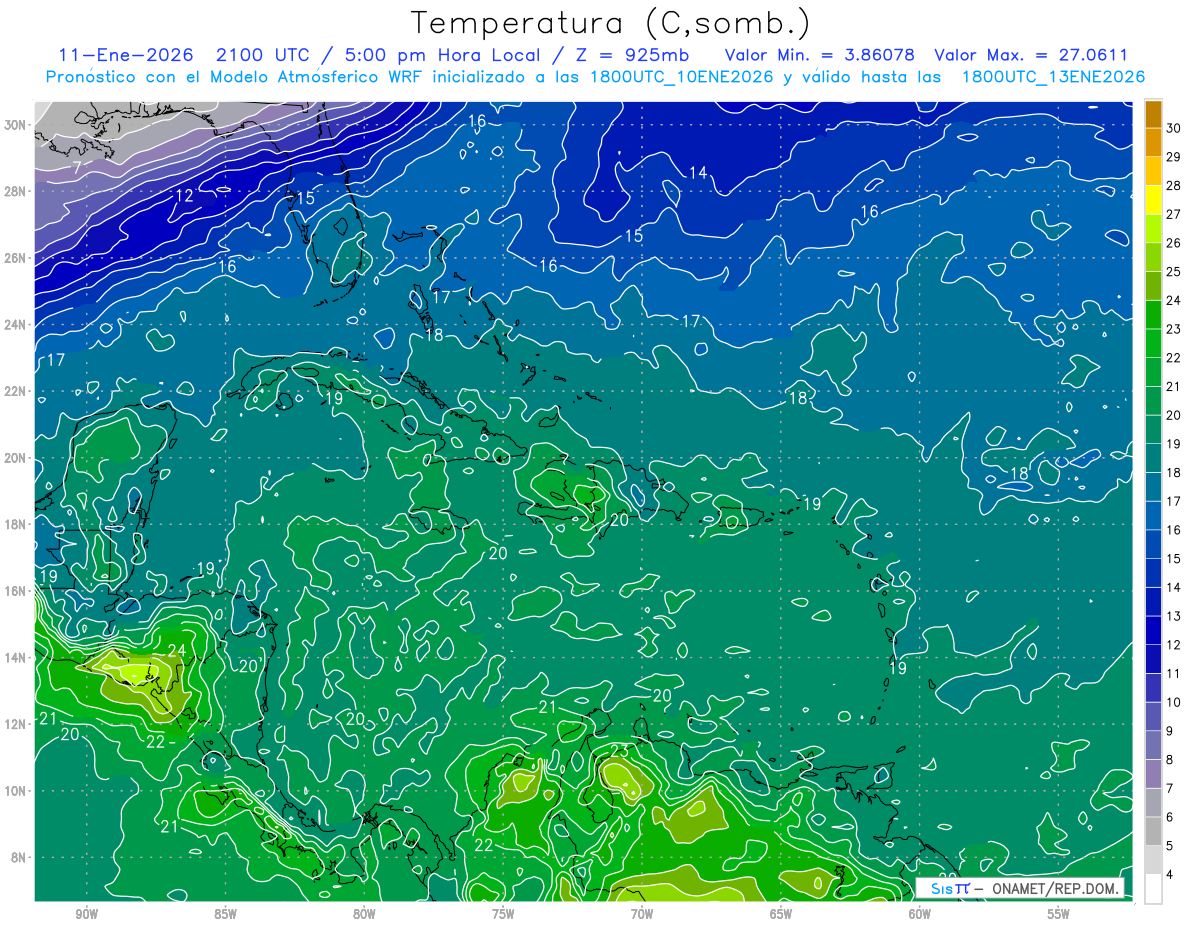Click the '8N' latitude axis label
The width and height of the screenshot is (1200, 927).
point(20,857)
